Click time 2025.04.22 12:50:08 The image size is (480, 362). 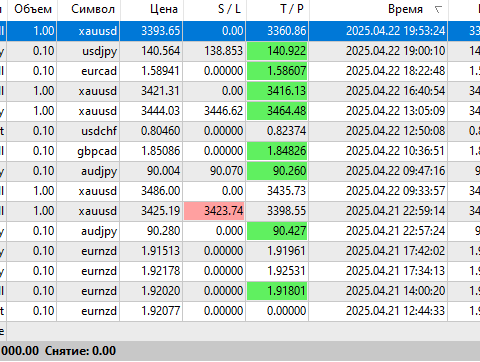[395, 131]
